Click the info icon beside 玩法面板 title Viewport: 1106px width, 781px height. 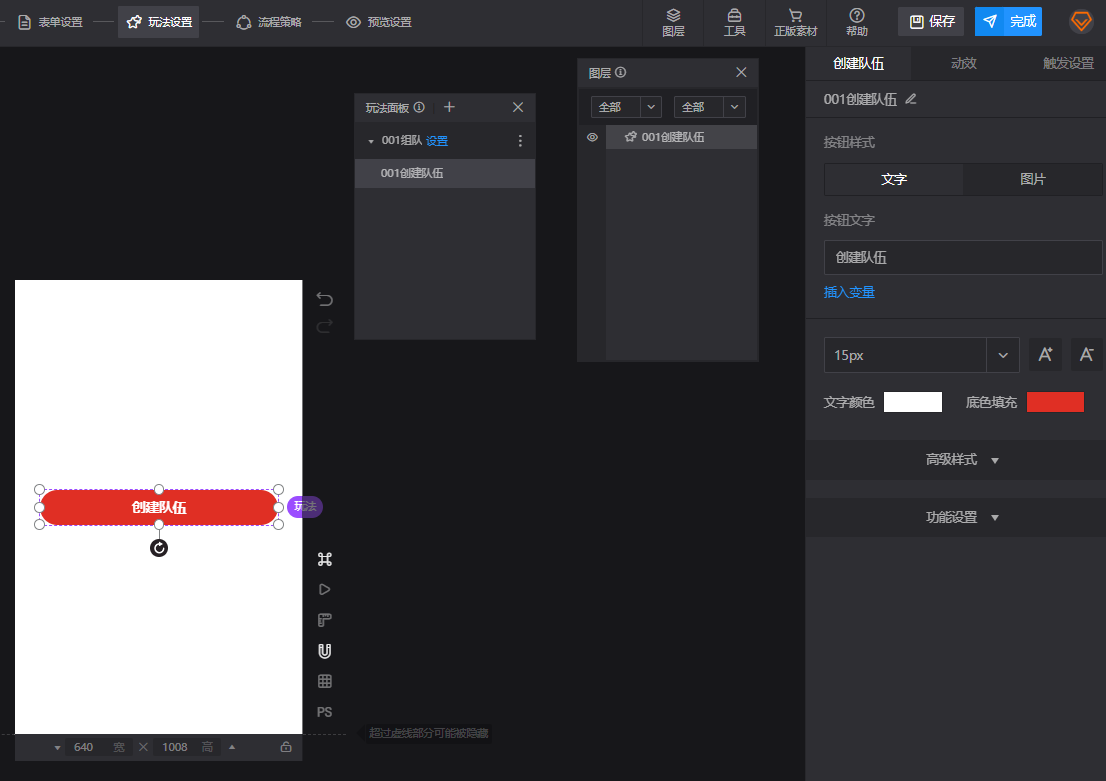tap(419, 107)
